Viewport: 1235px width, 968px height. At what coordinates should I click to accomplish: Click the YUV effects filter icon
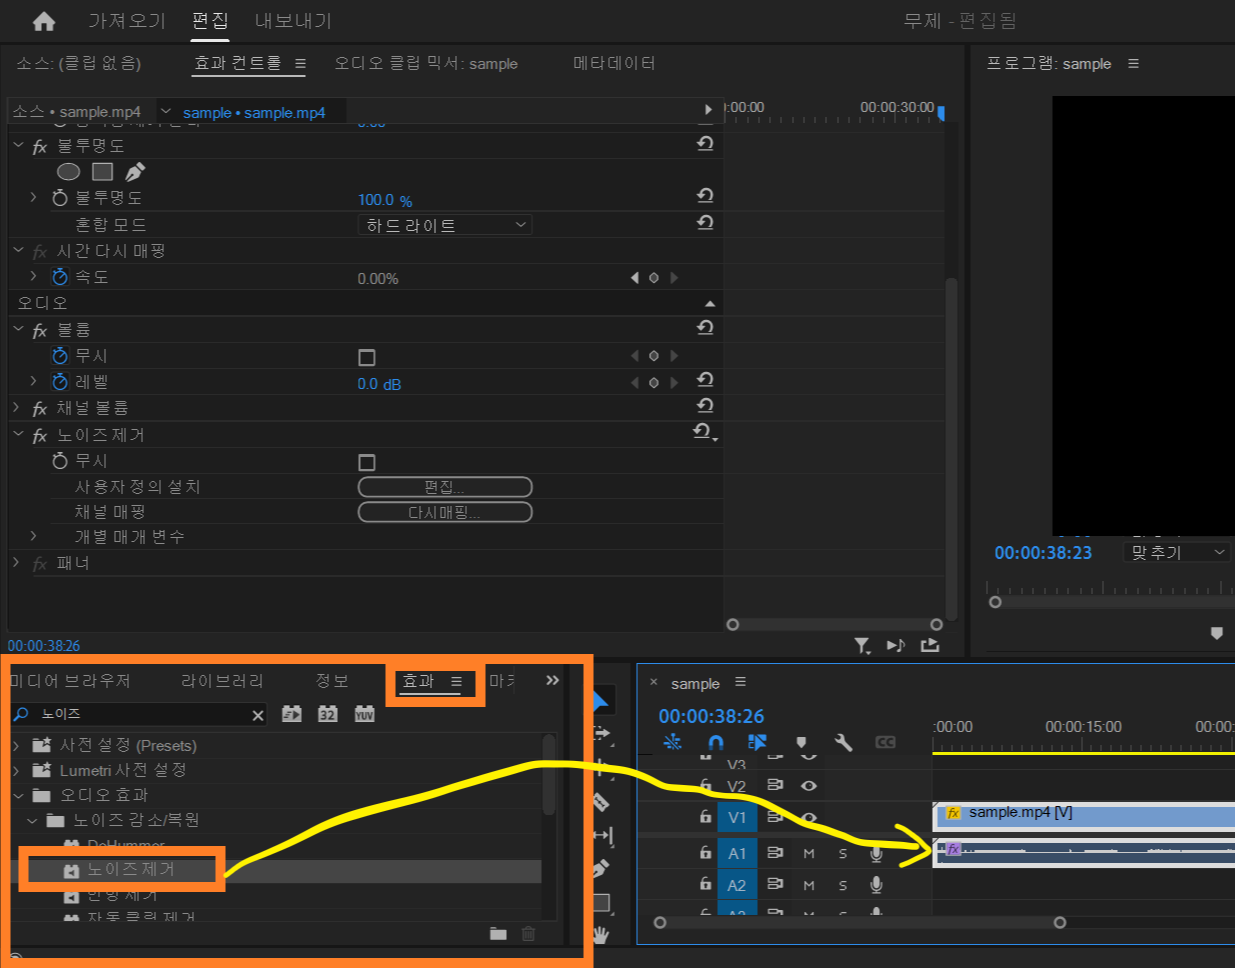[x=364, y=714]
